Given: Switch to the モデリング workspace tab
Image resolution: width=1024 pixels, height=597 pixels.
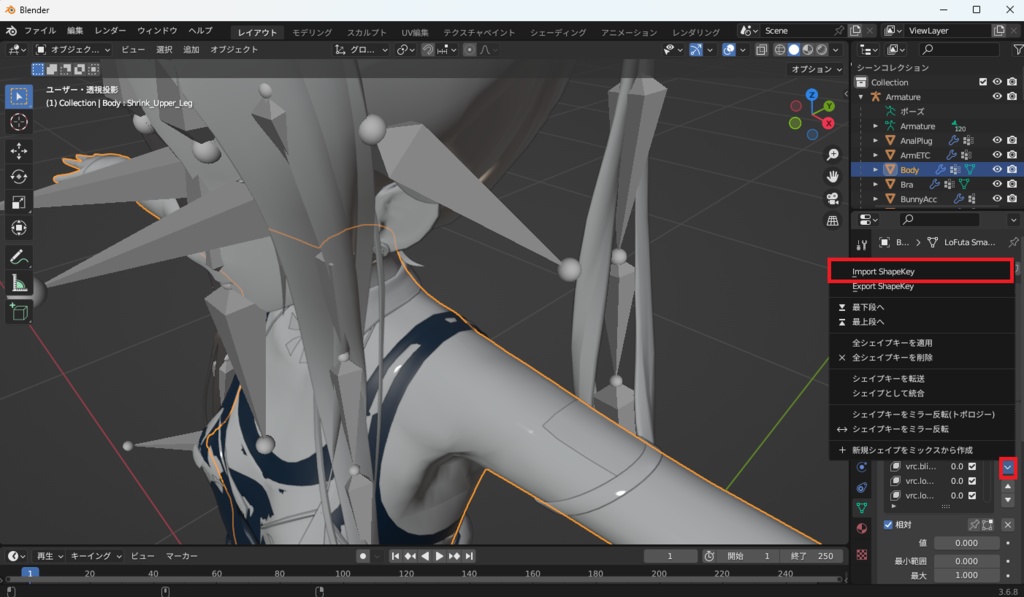Looking at the screenshot, I should 312,32.
